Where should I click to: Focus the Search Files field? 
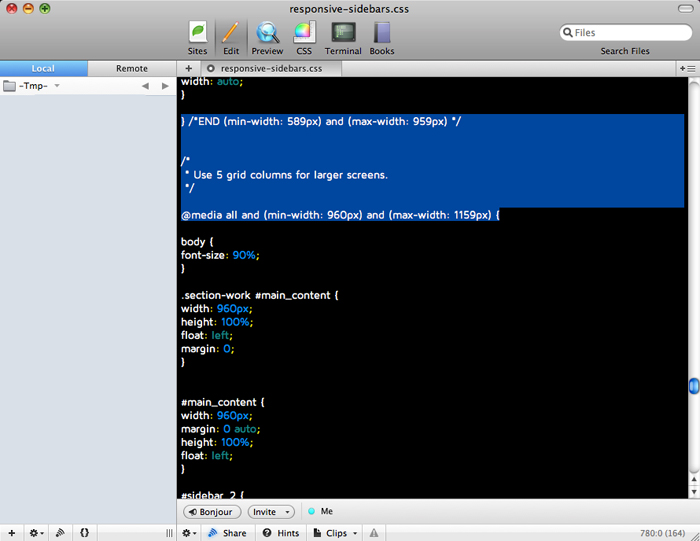tap(625, 32)
